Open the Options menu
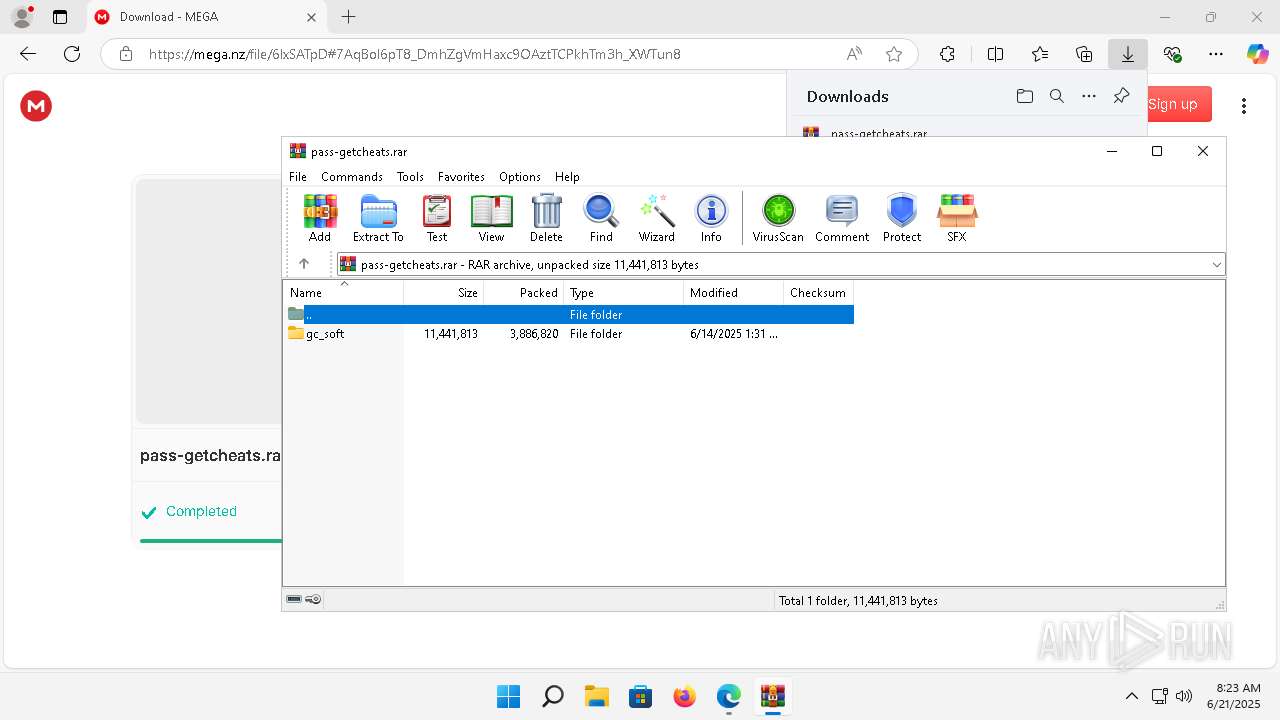 pyautogui.click(x=520, y=176)
